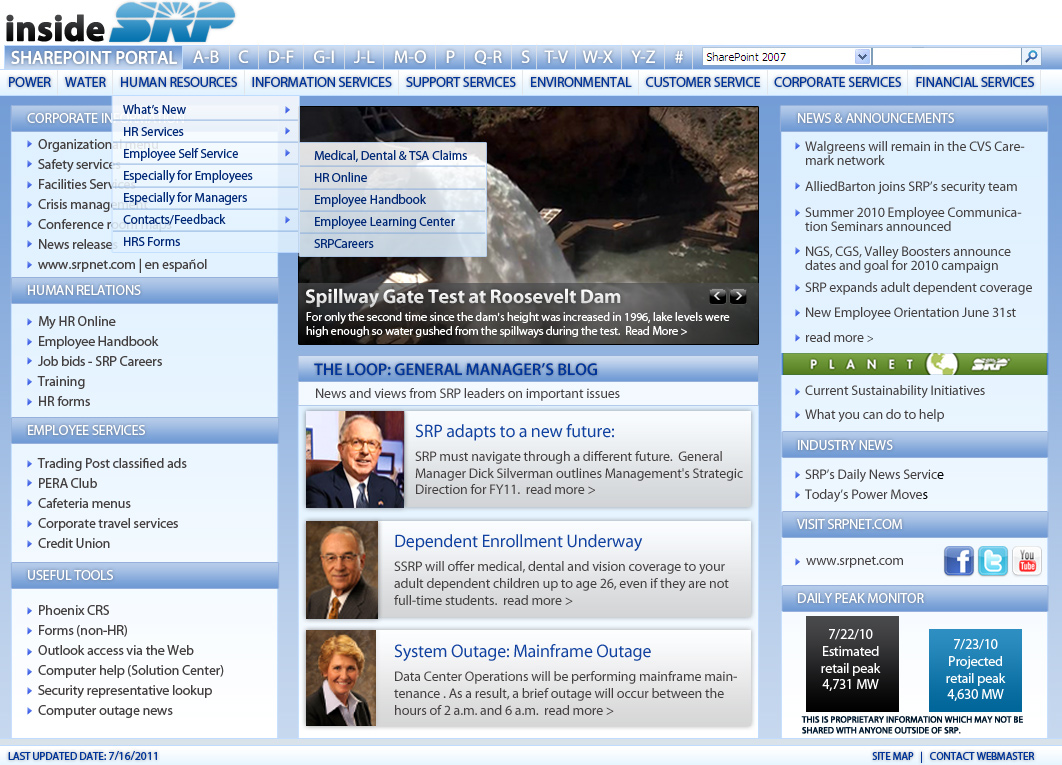Viewport: 1062px width, 765px height.
Task: Choose Medical, Dental & TSA Claims
Action: 392,155
